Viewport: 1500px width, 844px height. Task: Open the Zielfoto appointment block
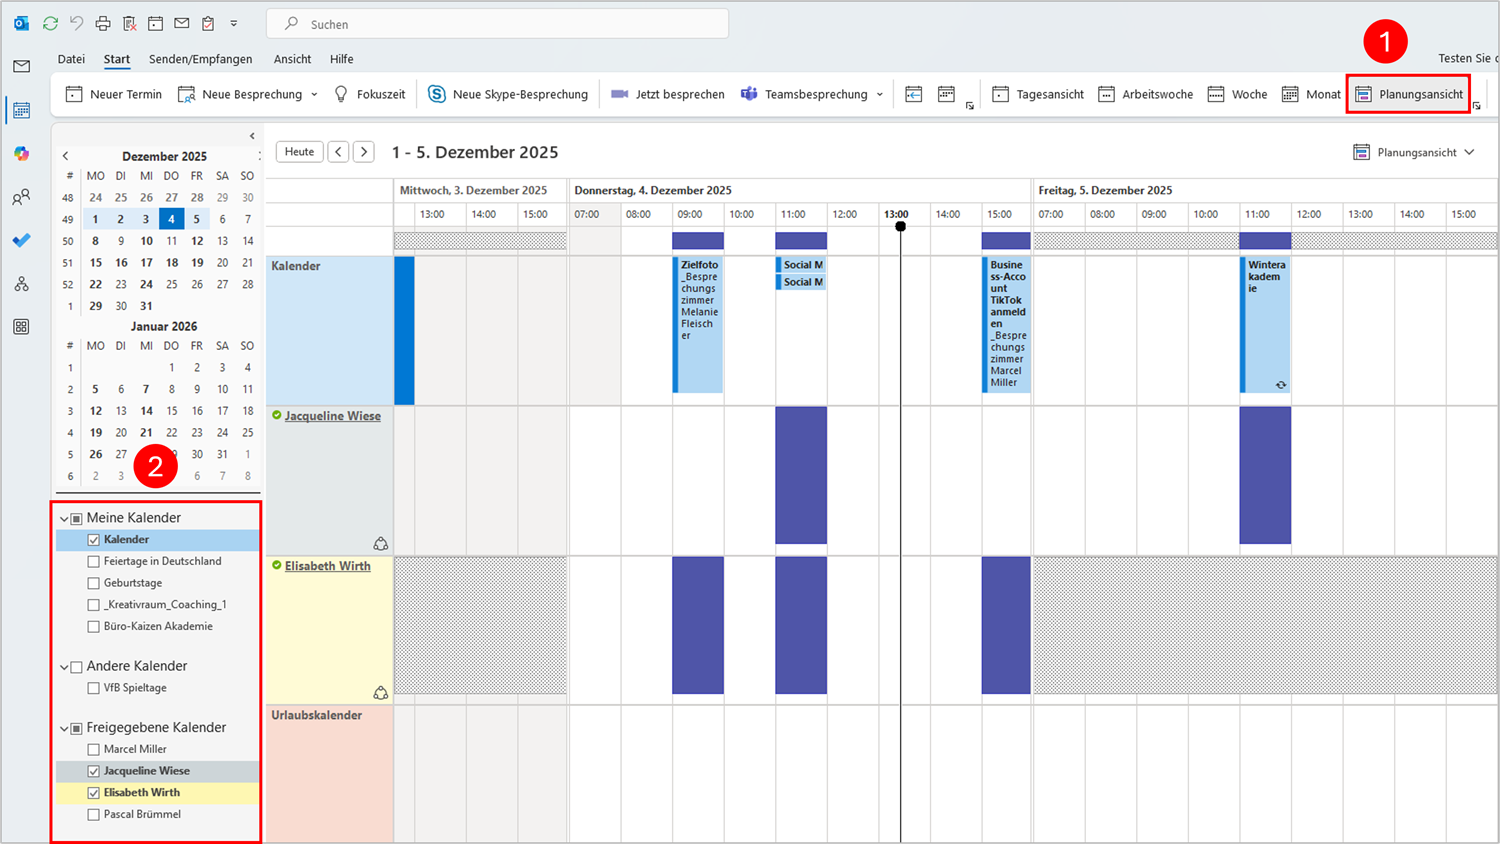(x=699, y=324)
